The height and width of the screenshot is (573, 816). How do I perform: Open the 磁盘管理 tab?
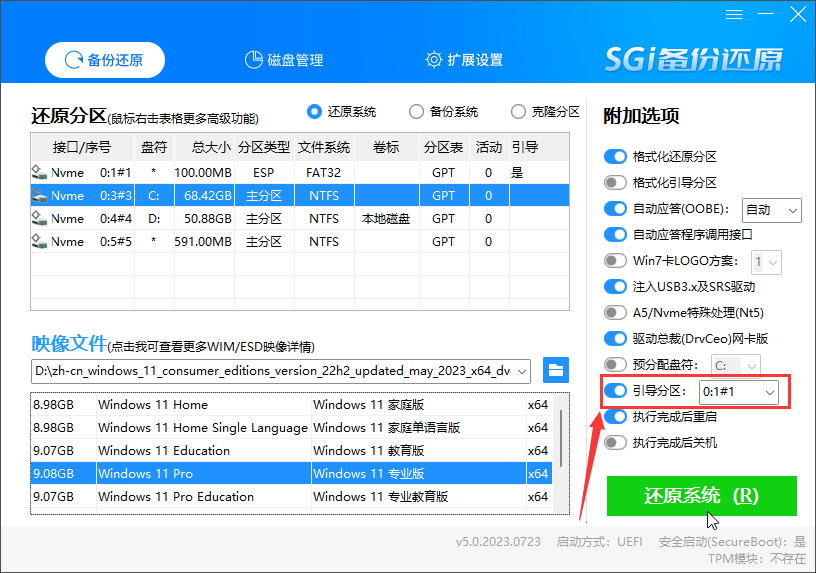[284, 60]
